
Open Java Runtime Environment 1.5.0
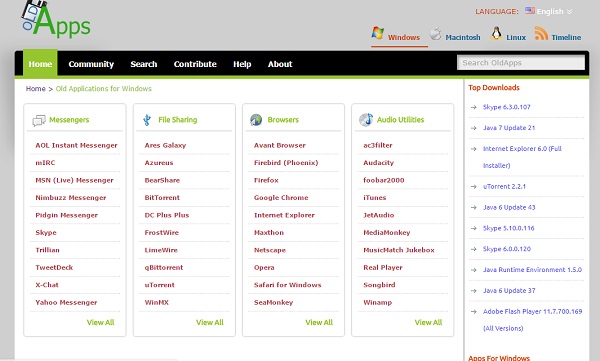(x=532, y=270)
